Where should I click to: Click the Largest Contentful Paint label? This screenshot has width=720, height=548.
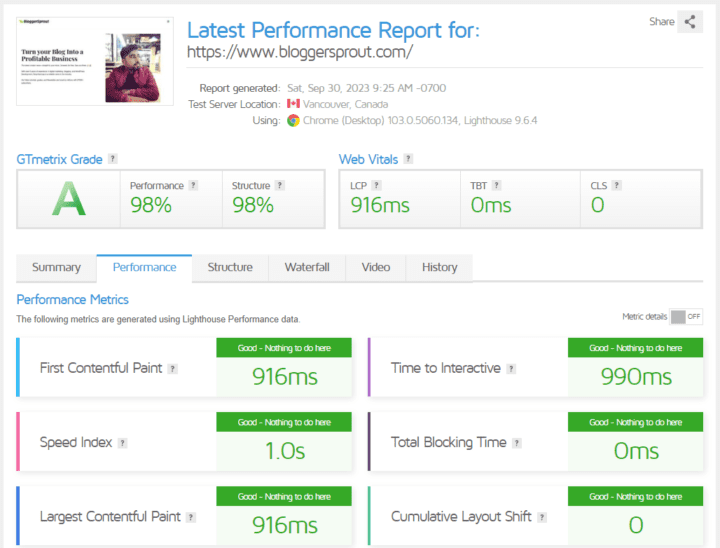tap(110, 517)
